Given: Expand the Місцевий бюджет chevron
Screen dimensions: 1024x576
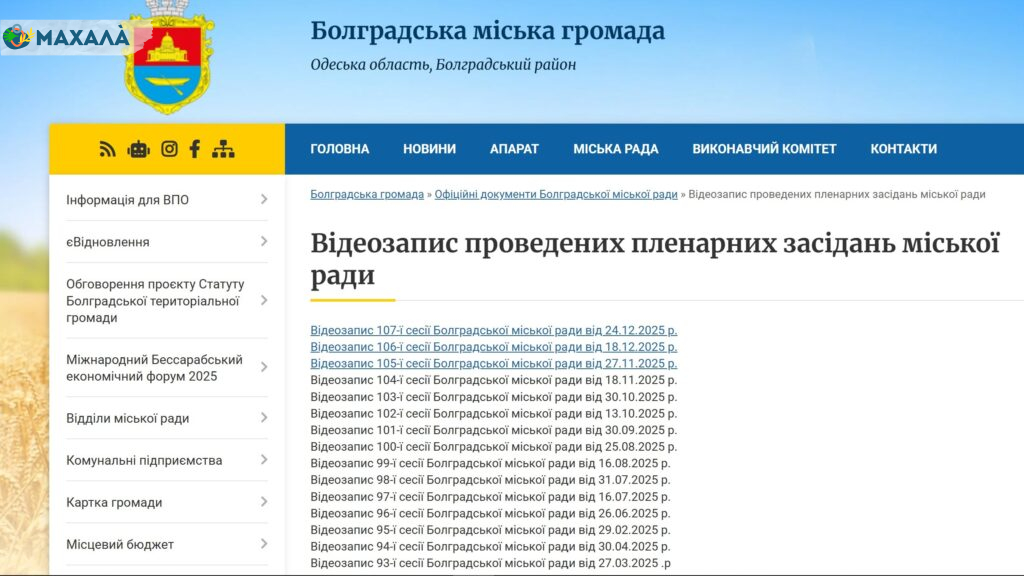Looking at the screenshot, I should coord(264,544).
